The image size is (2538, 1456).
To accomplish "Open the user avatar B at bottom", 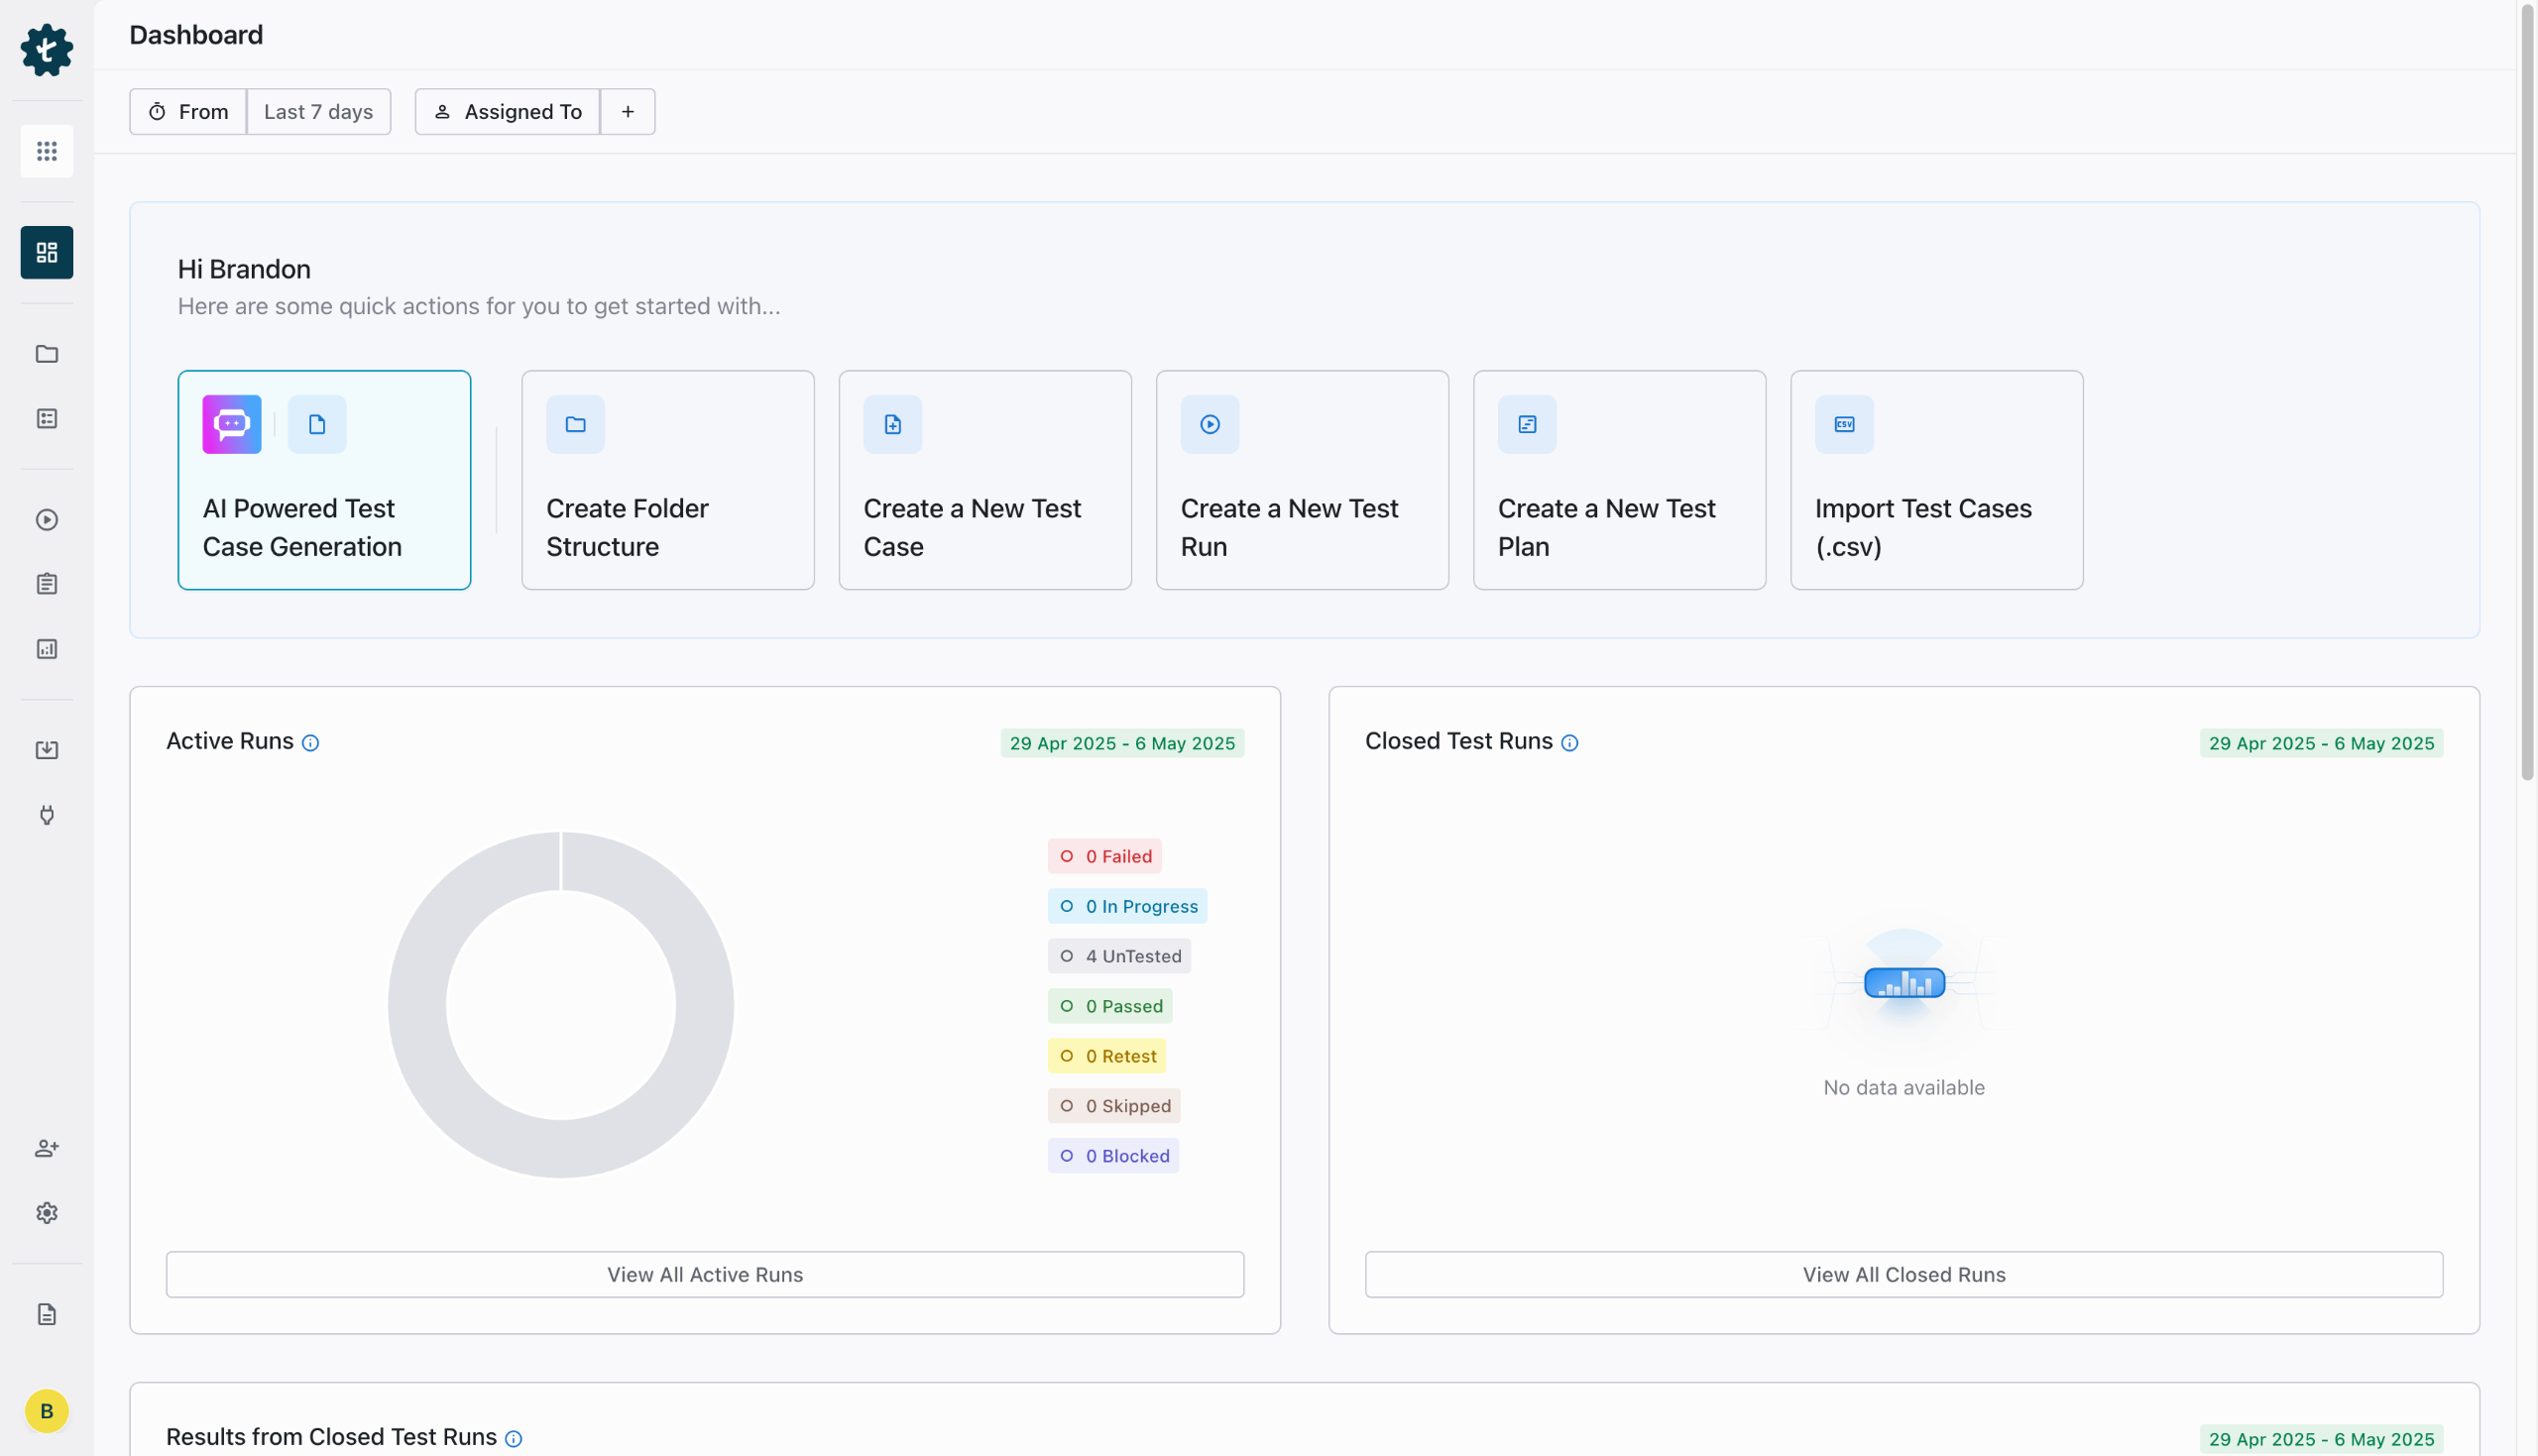I will tap(47, 1411).
